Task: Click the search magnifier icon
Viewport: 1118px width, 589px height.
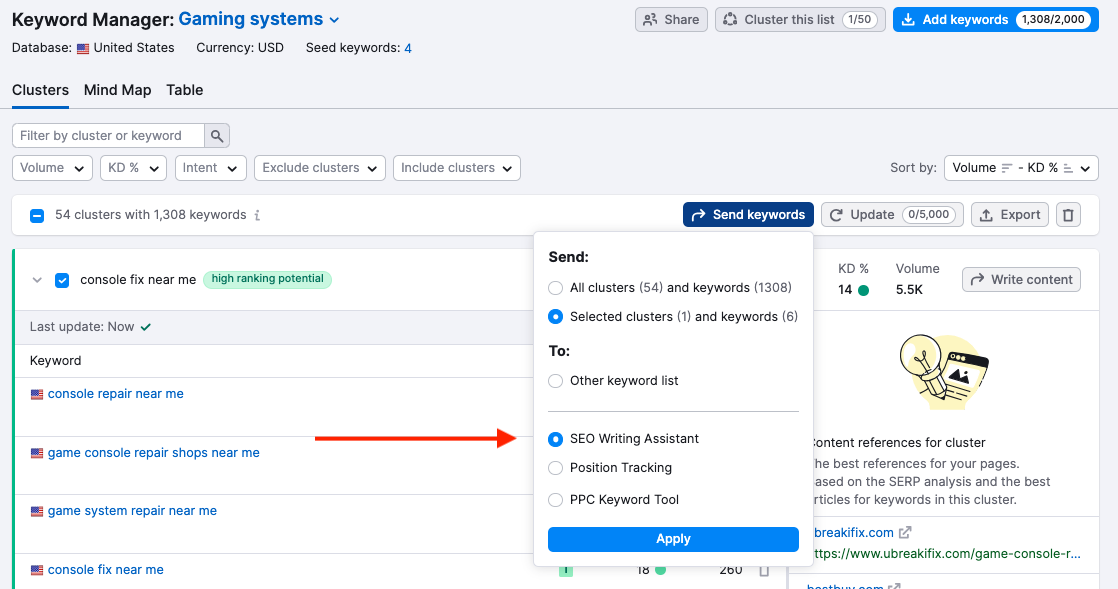Action: (217, 136)
